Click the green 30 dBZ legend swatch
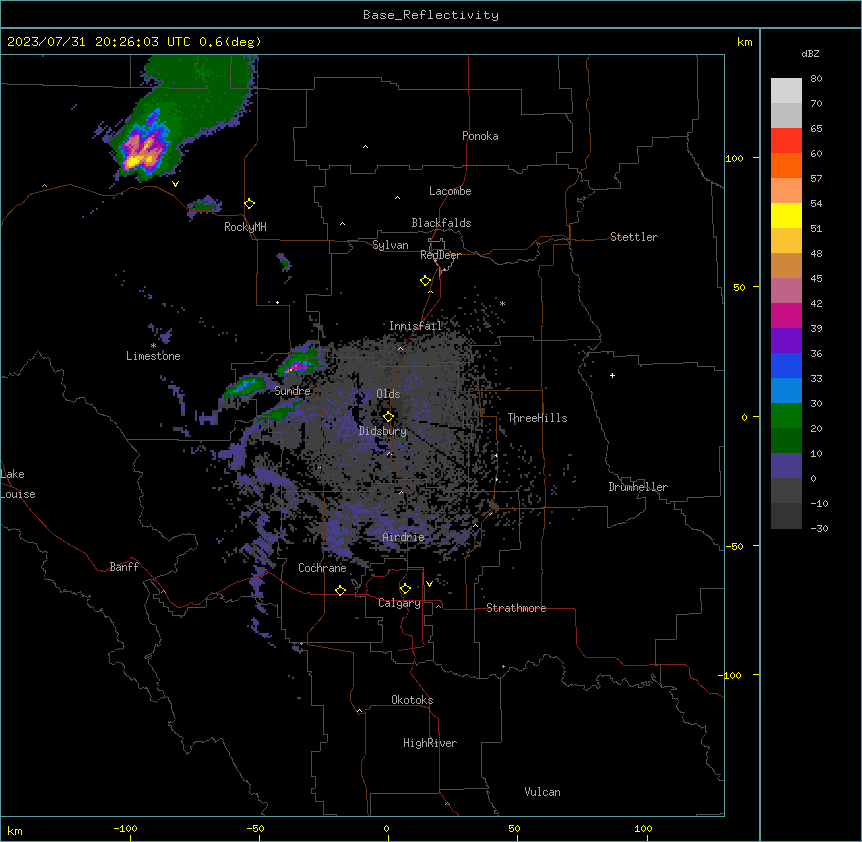This screenshot has height=842, width=862. pyautogui.click(x=786, y=416)
